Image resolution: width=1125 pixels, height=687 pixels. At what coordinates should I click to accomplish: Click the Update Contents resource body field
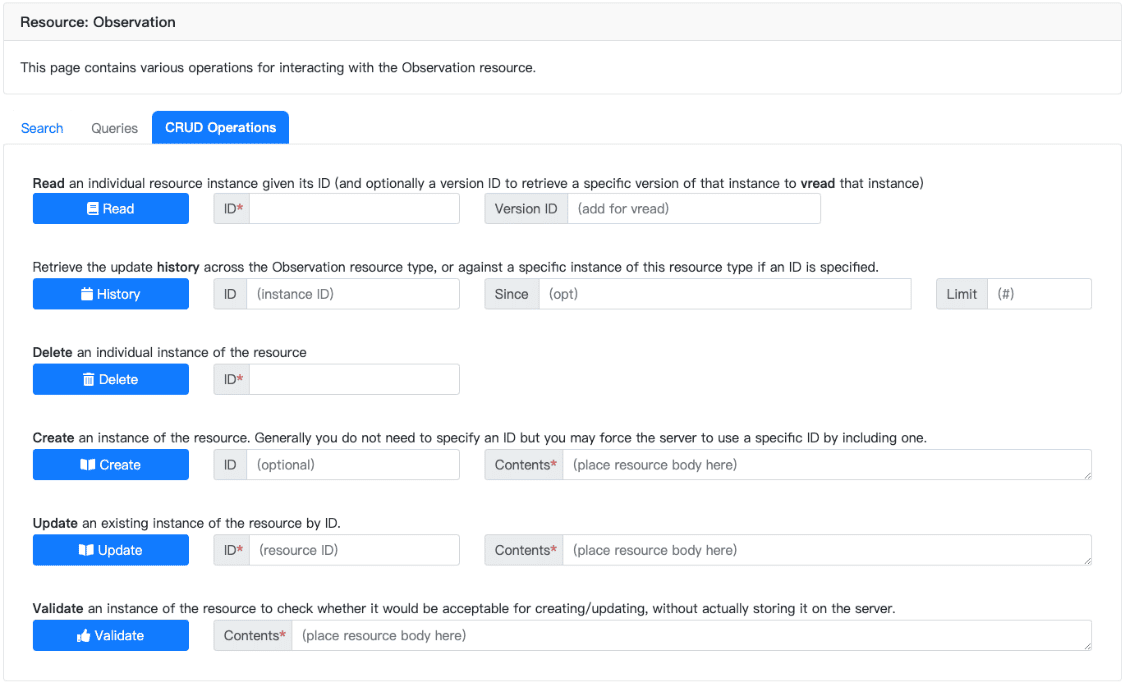pos(827,550)
